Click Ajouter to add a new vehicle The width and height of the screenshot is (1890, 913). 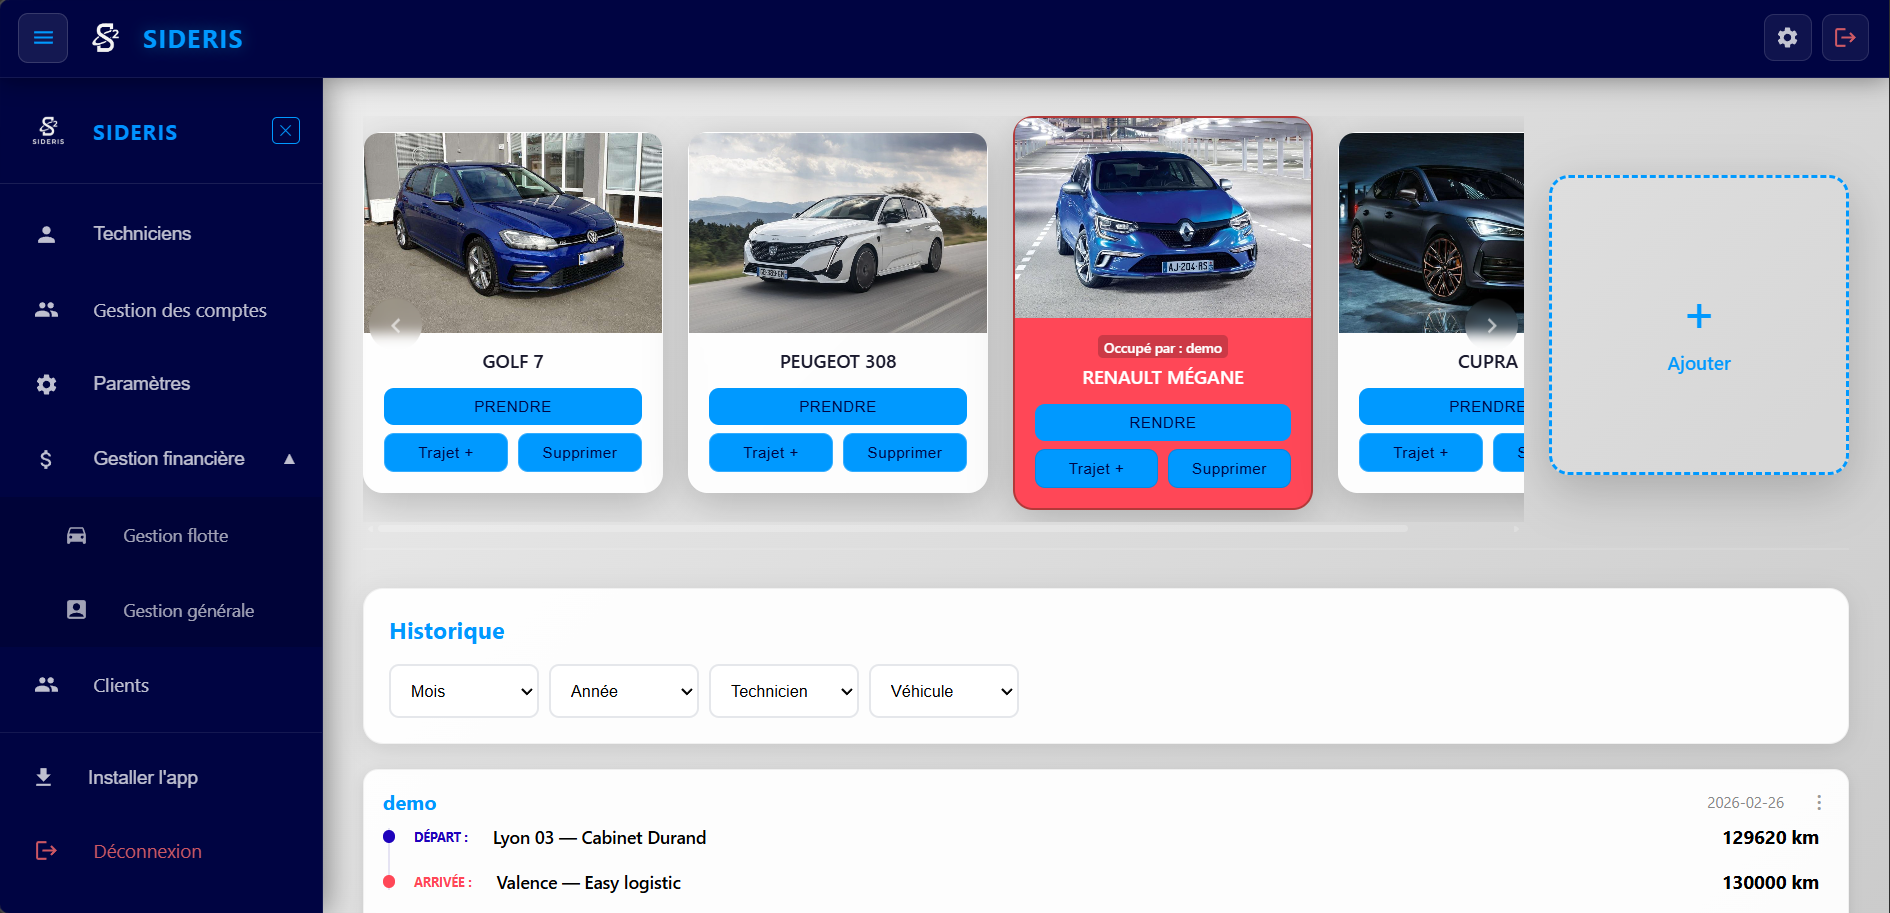coord(1698,325)
